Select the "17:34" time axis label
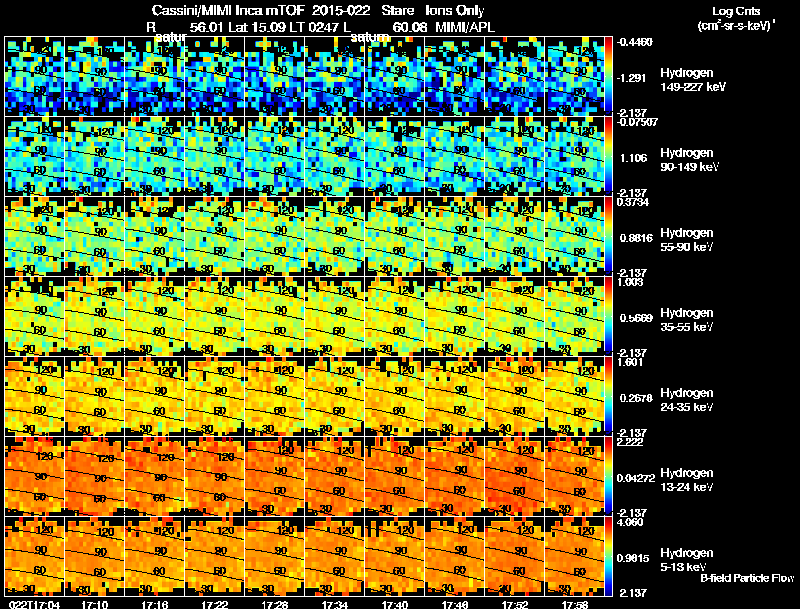 [334, 604]
